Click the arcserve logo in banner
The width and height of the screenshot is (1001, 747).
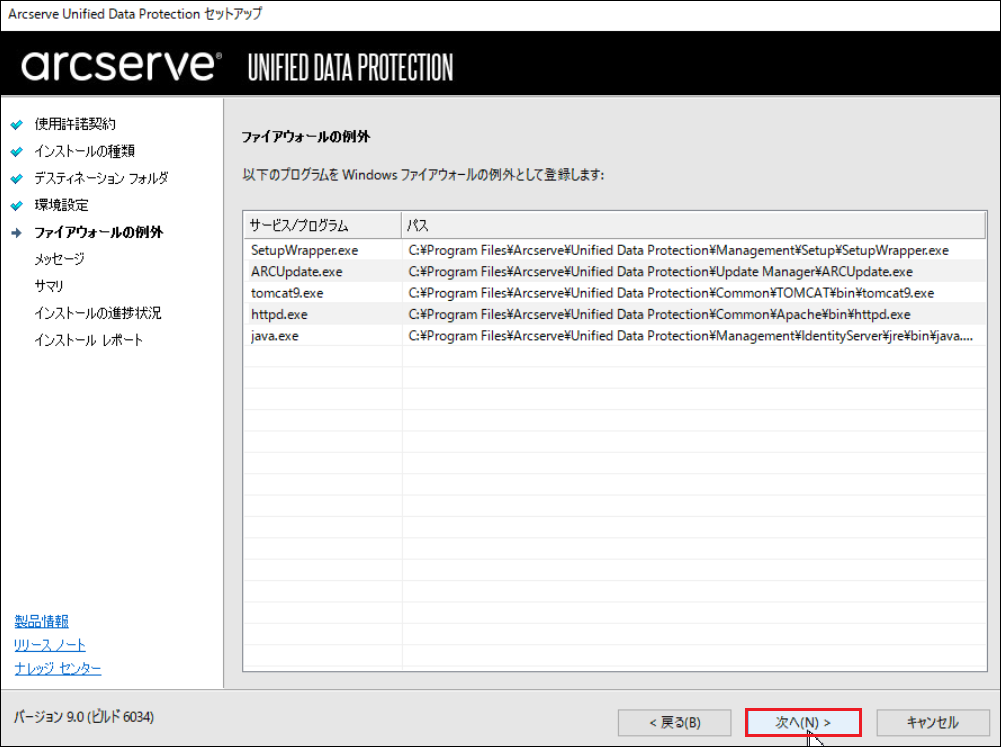(x=121, y=65)
